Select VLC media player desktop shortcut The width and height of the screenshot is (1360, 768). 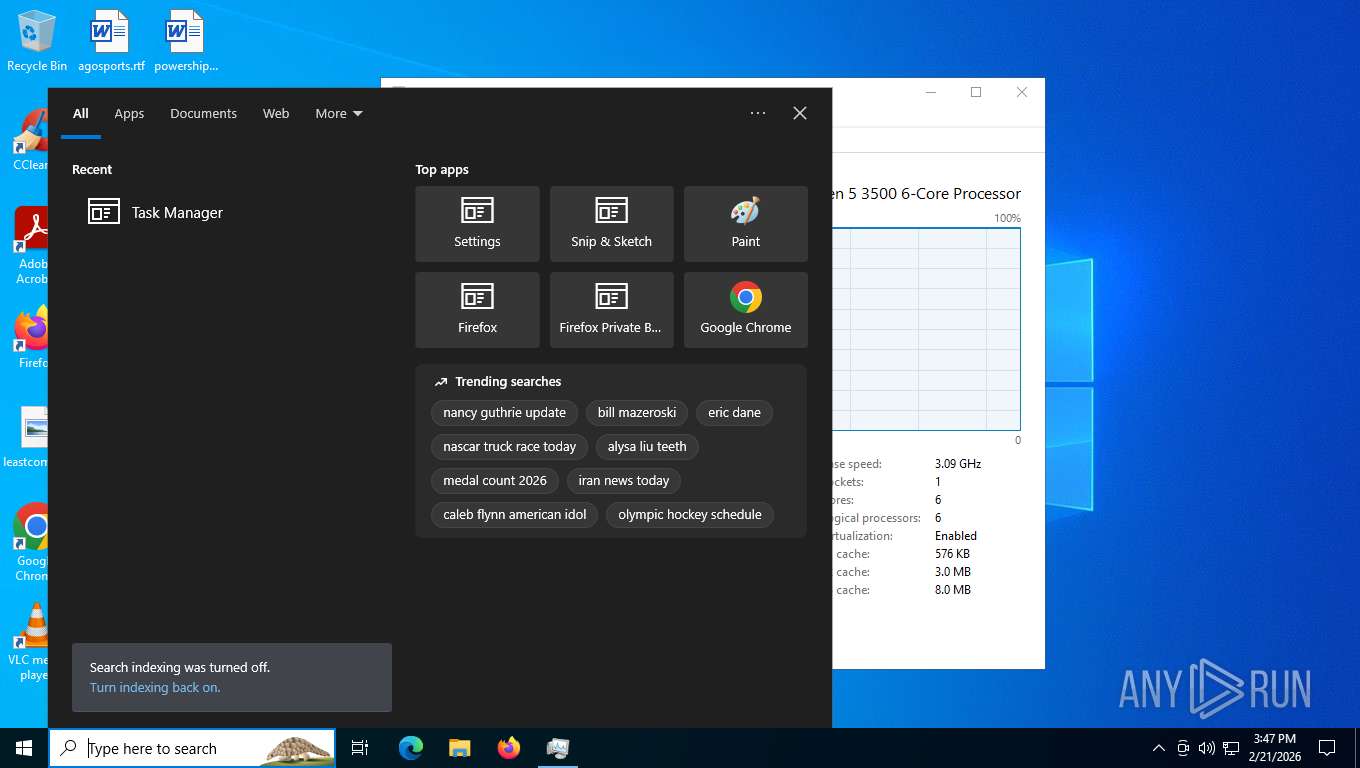[30, 642]
